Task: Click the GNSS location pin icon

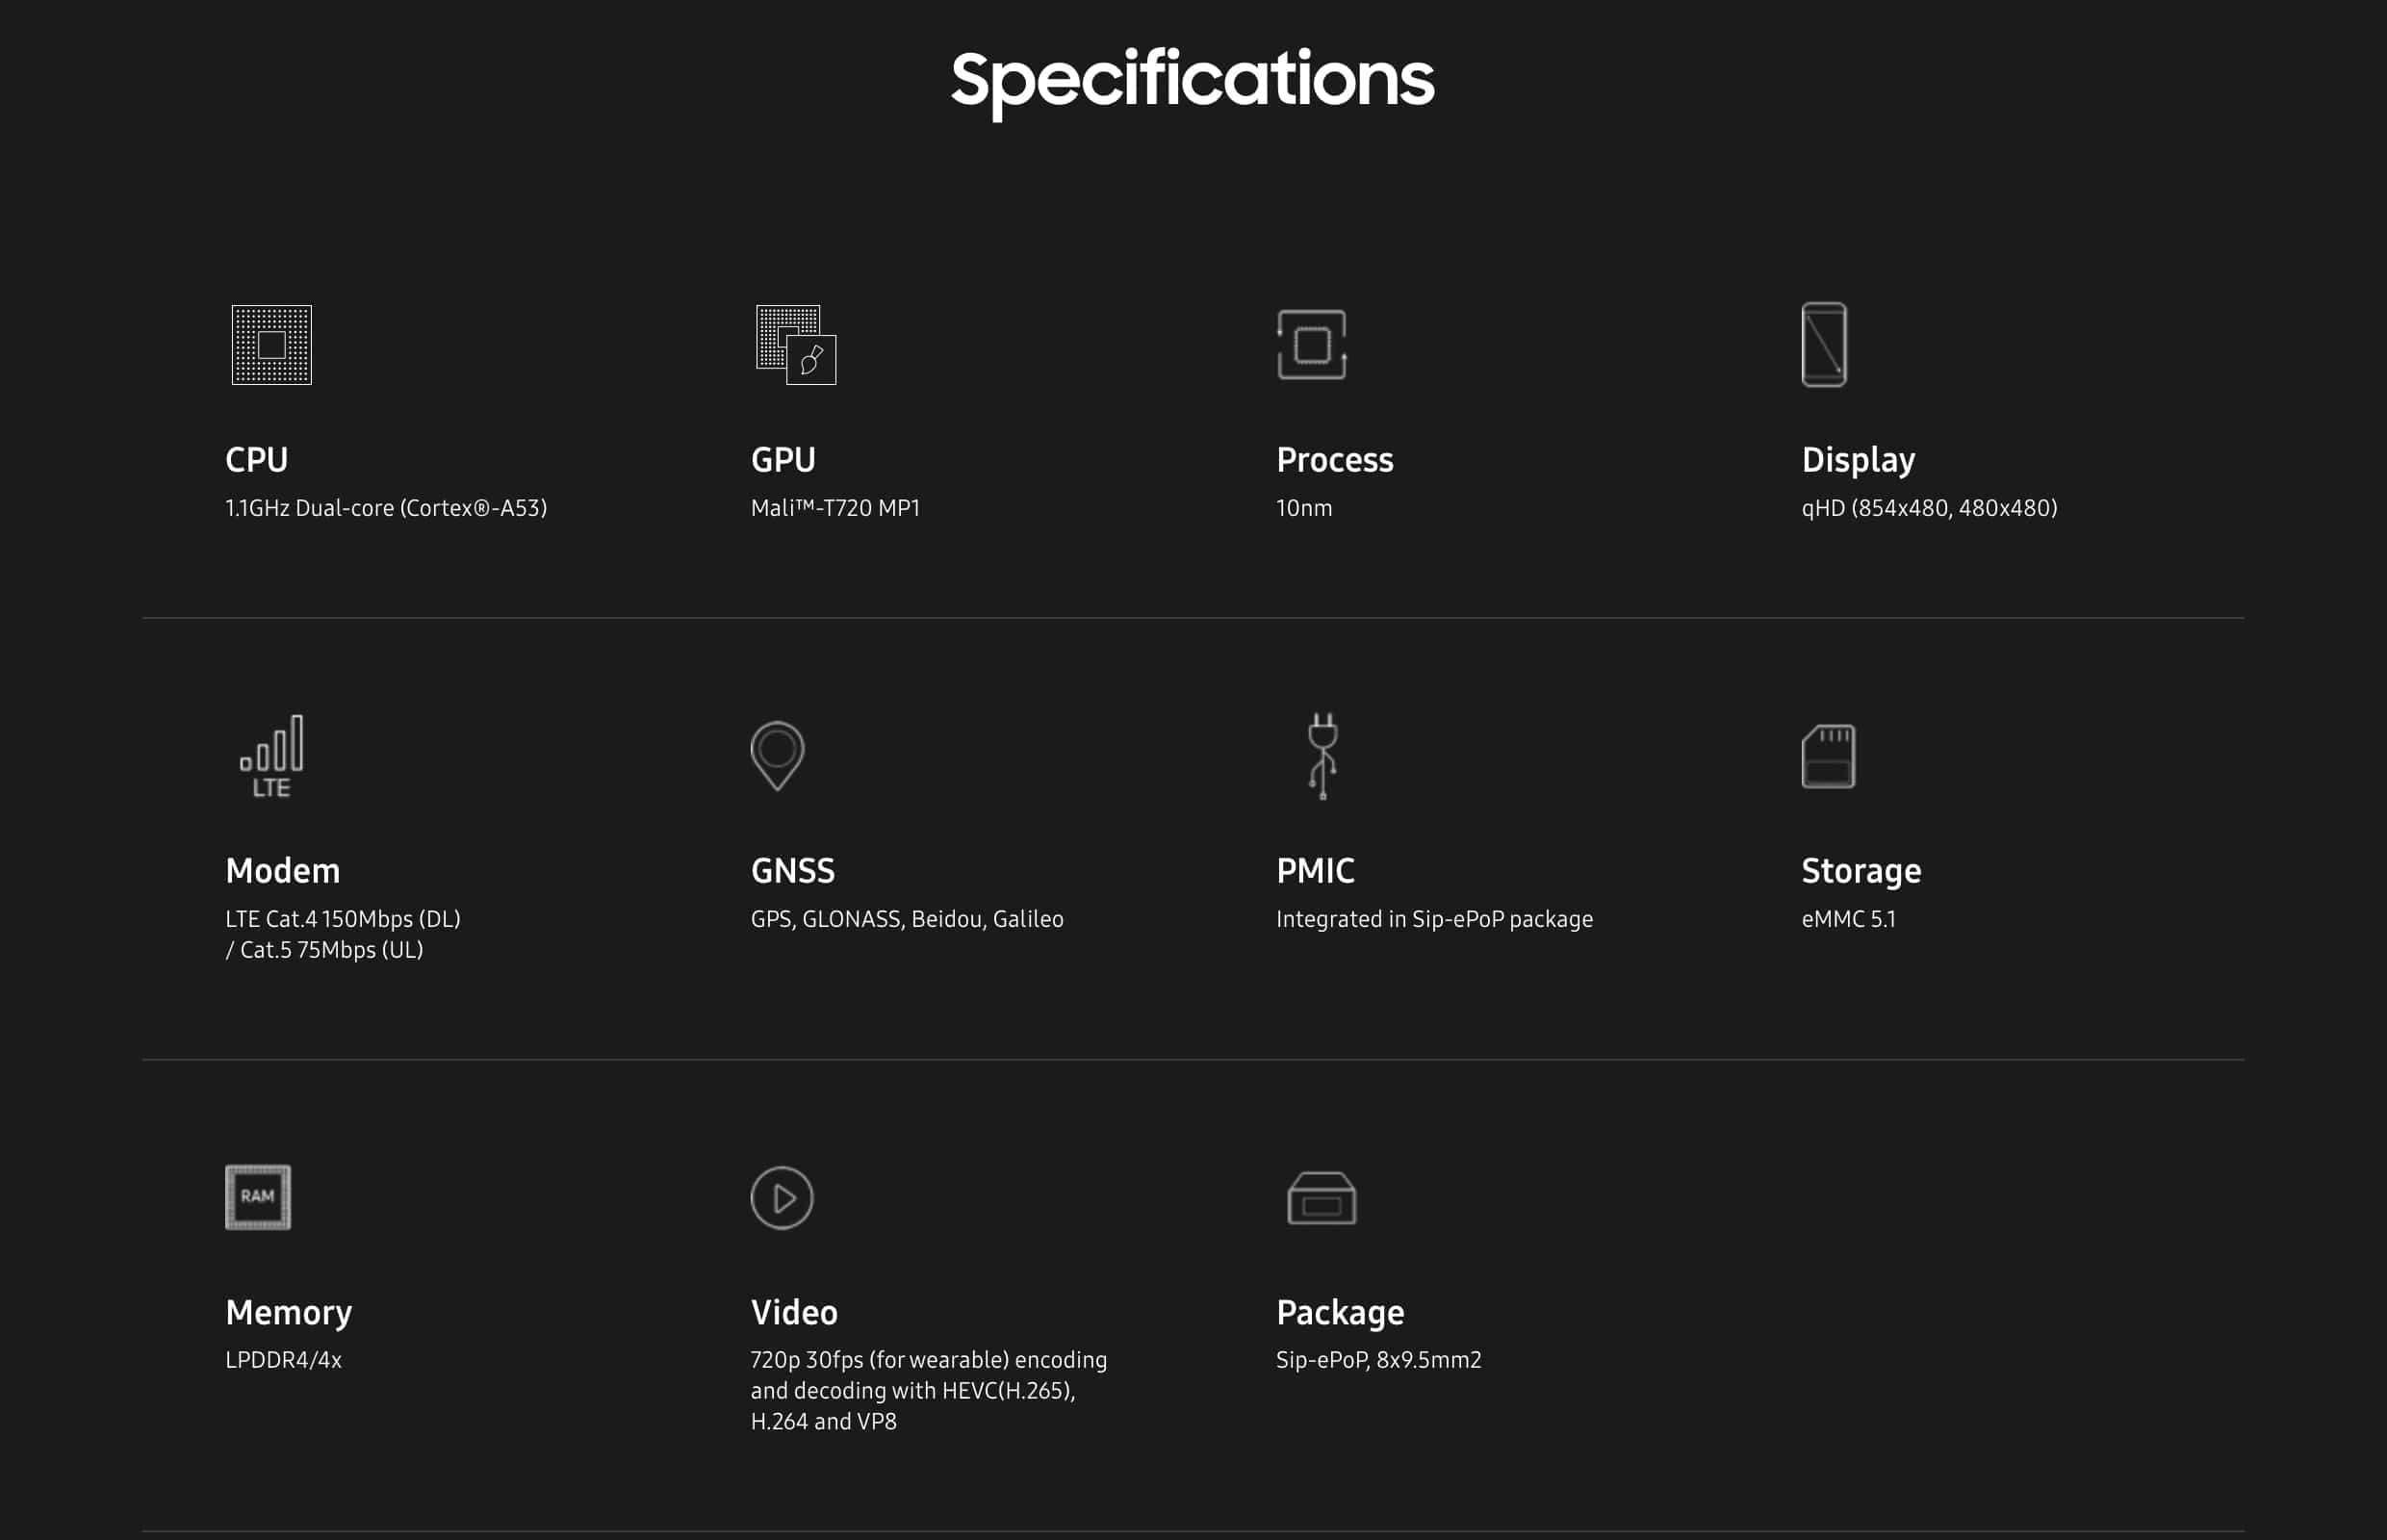Action: click(777, 756)
